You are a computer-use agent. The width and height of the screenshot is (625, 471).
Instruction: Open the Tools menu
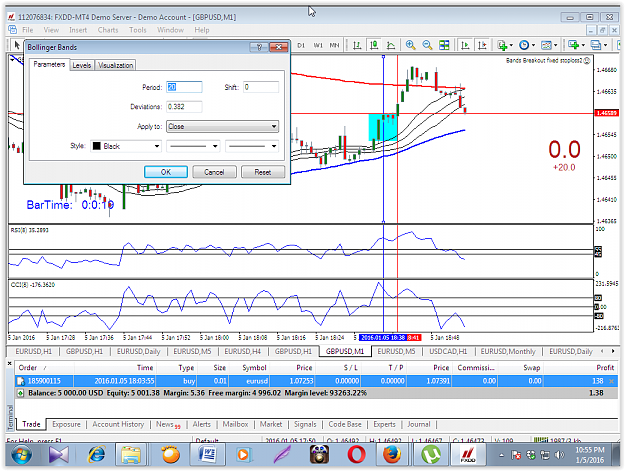click(138, 30)
